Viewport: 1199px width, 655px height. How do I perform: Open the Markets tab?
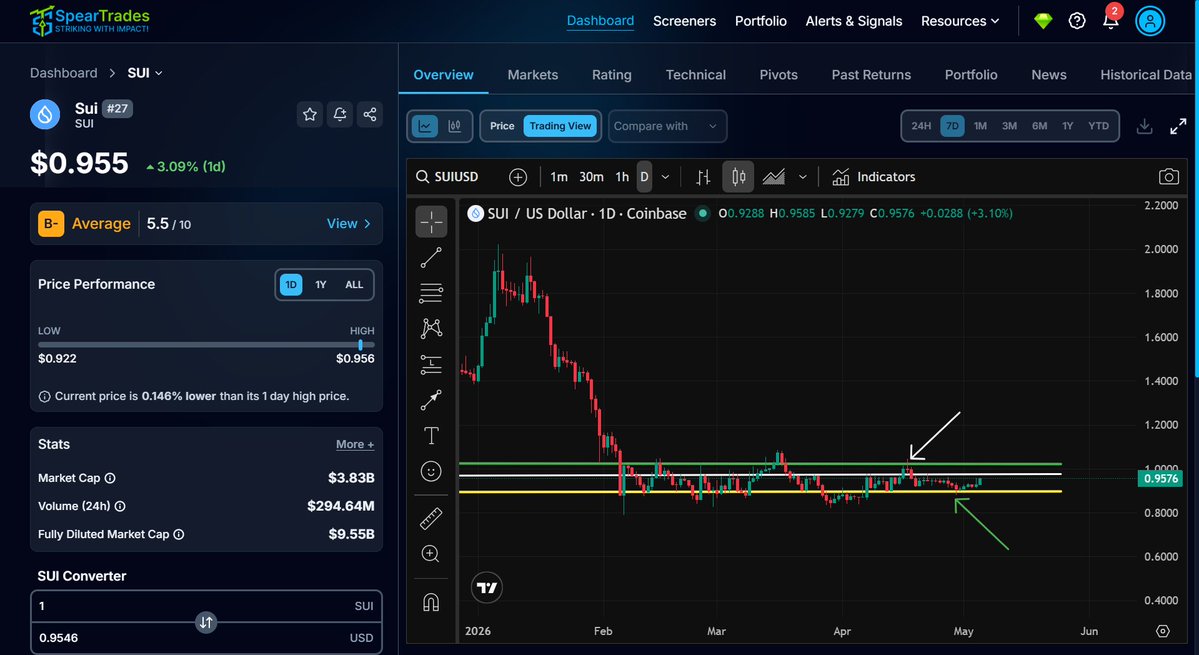[533, 75]
